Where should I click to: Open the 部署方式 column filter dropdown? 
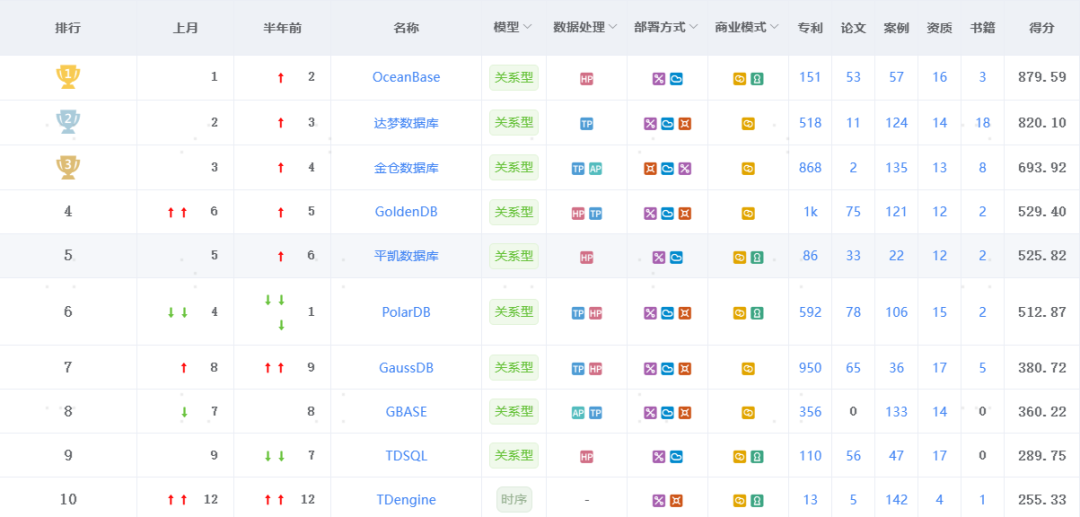pos(694,28)
